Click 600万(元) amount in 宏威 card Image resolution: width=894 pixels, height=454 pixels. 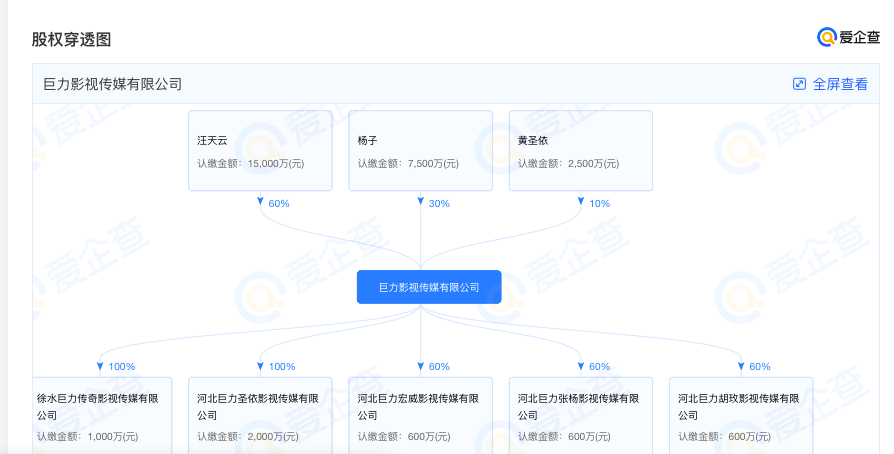(429, 437)
